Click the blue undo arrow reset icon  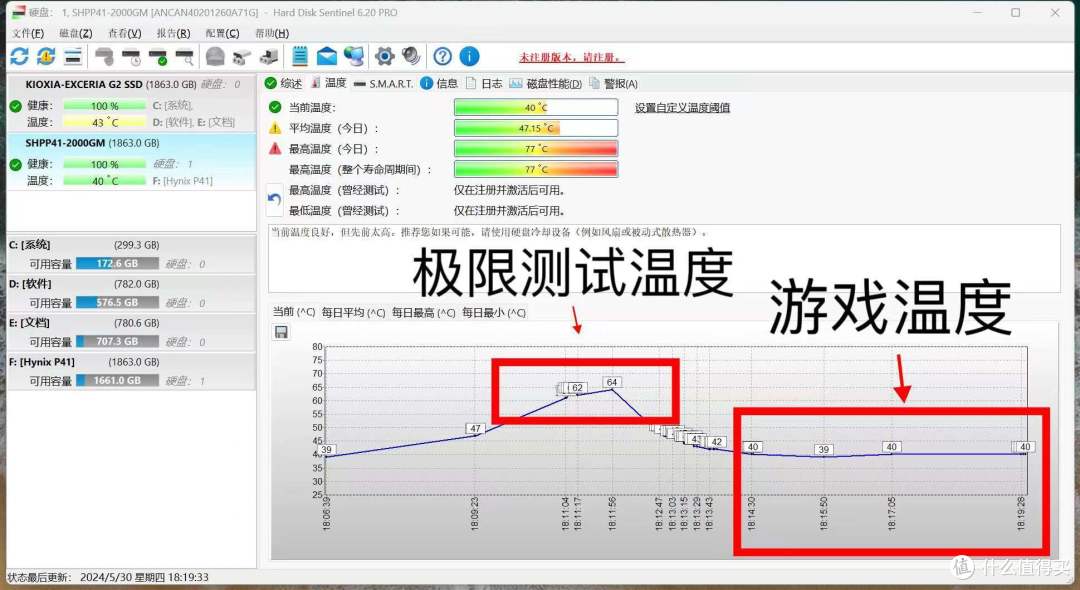click(x=274, y=200)
